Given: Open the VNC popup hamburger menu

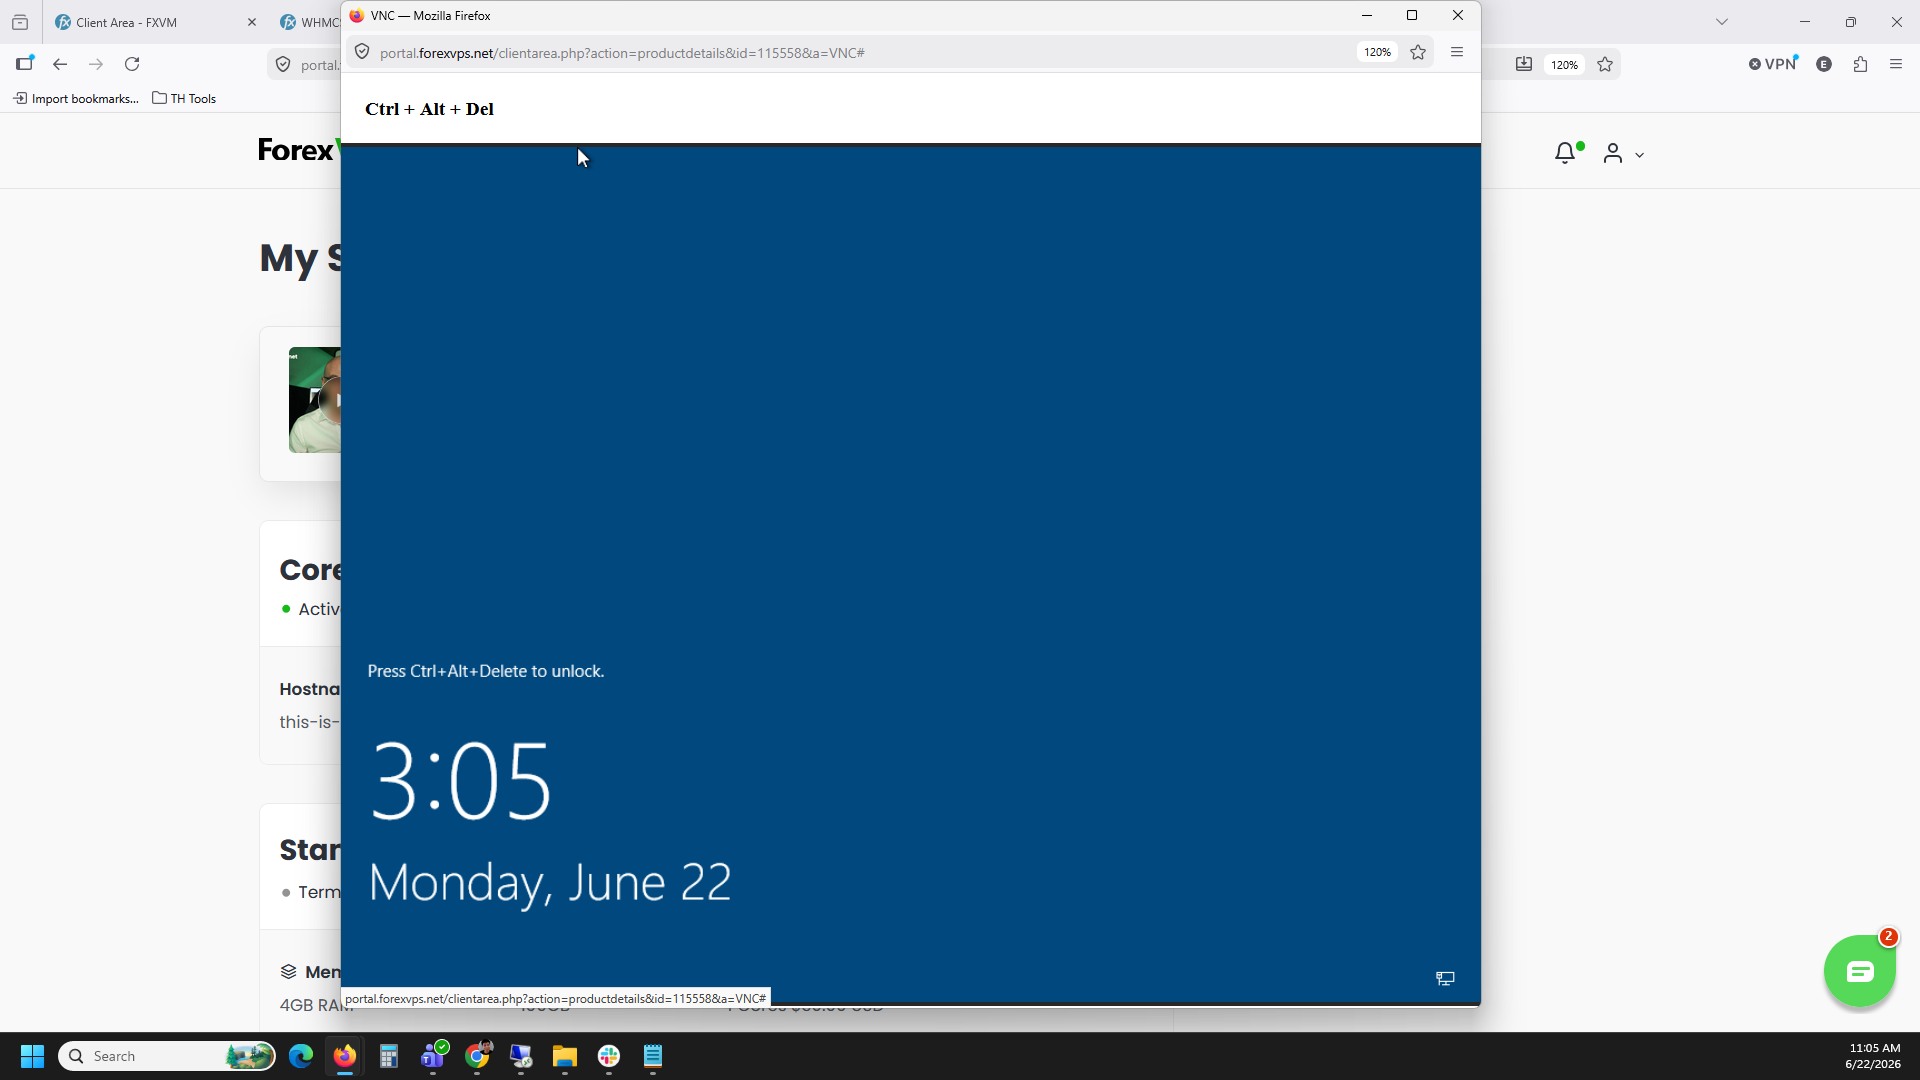Looking at the screenshot, I should coord(1457,52).
